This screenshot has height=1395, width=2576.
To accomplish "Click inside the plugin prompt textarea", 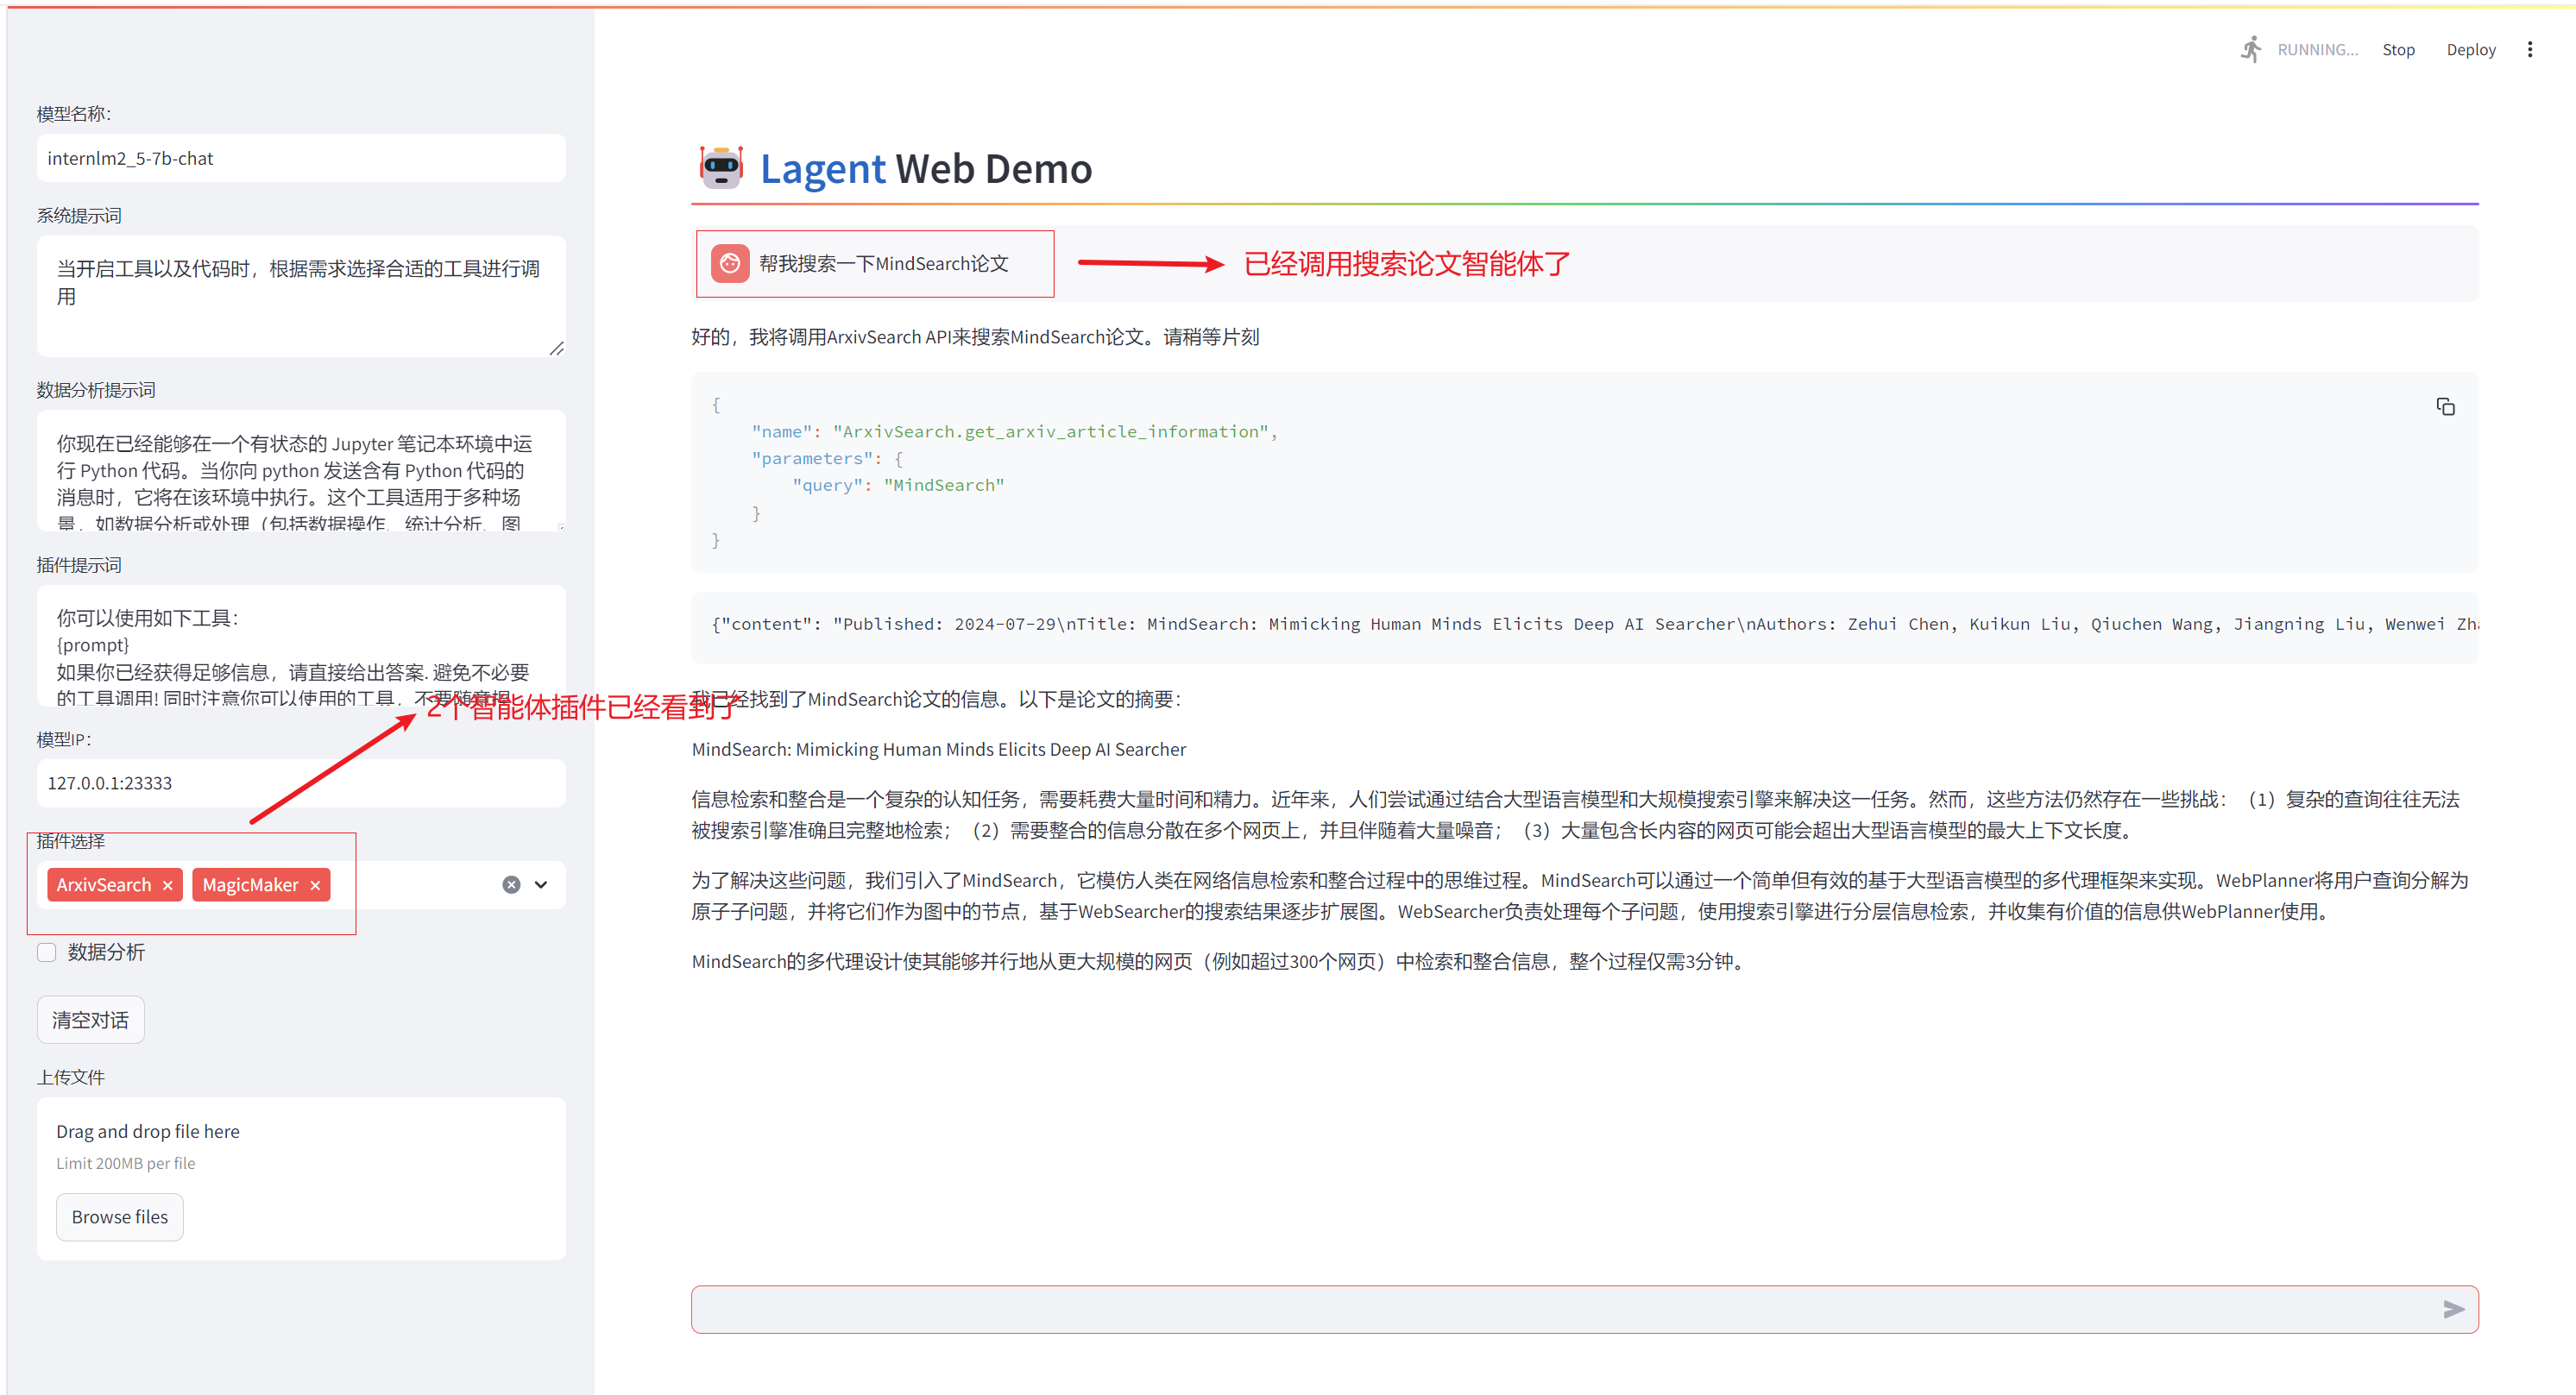I will point(300,645).
